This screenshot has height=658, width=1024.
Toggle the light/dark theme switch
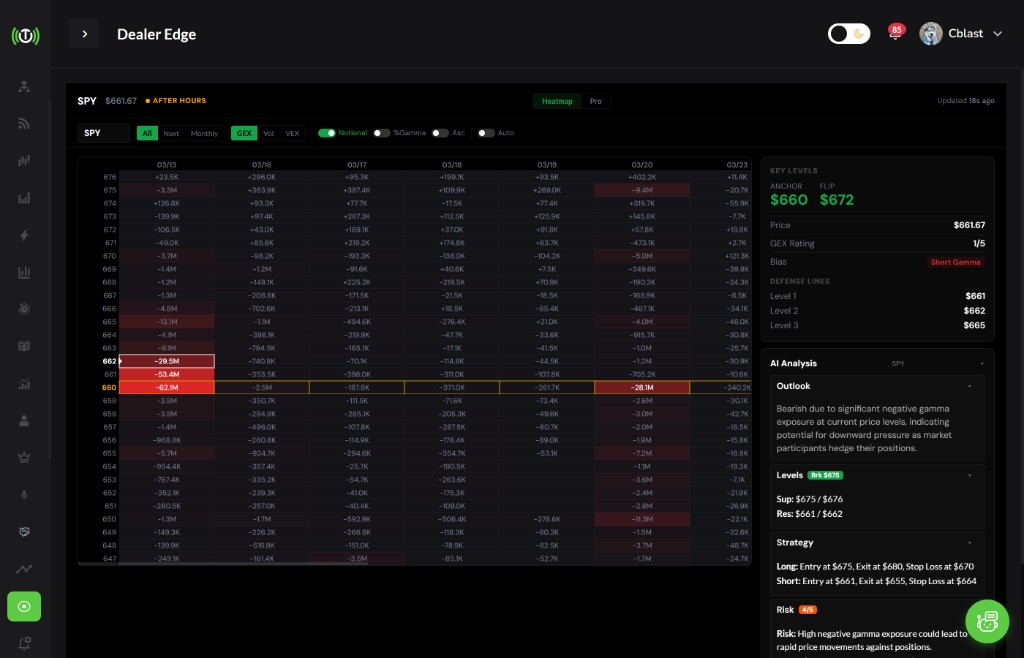[x=849, y=33]
